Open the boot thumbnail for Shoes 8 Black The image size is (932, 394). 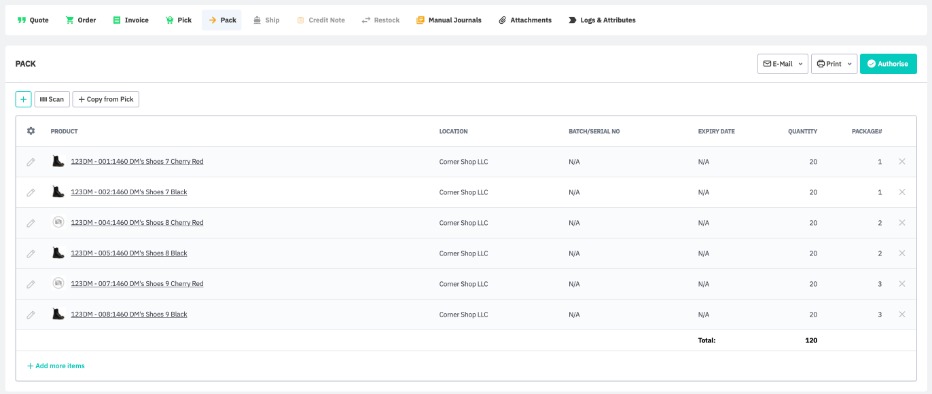(58, 253)
